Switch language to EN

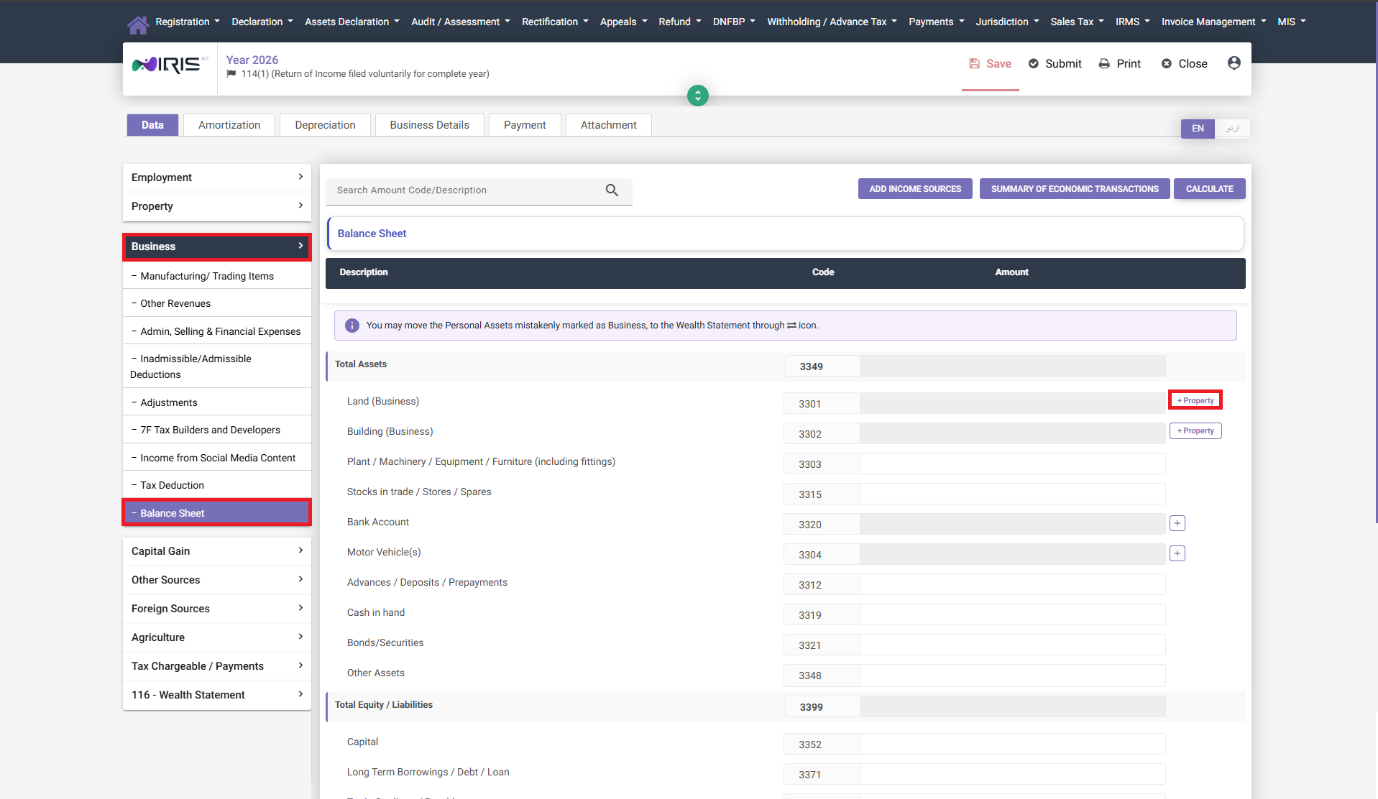1198,128
